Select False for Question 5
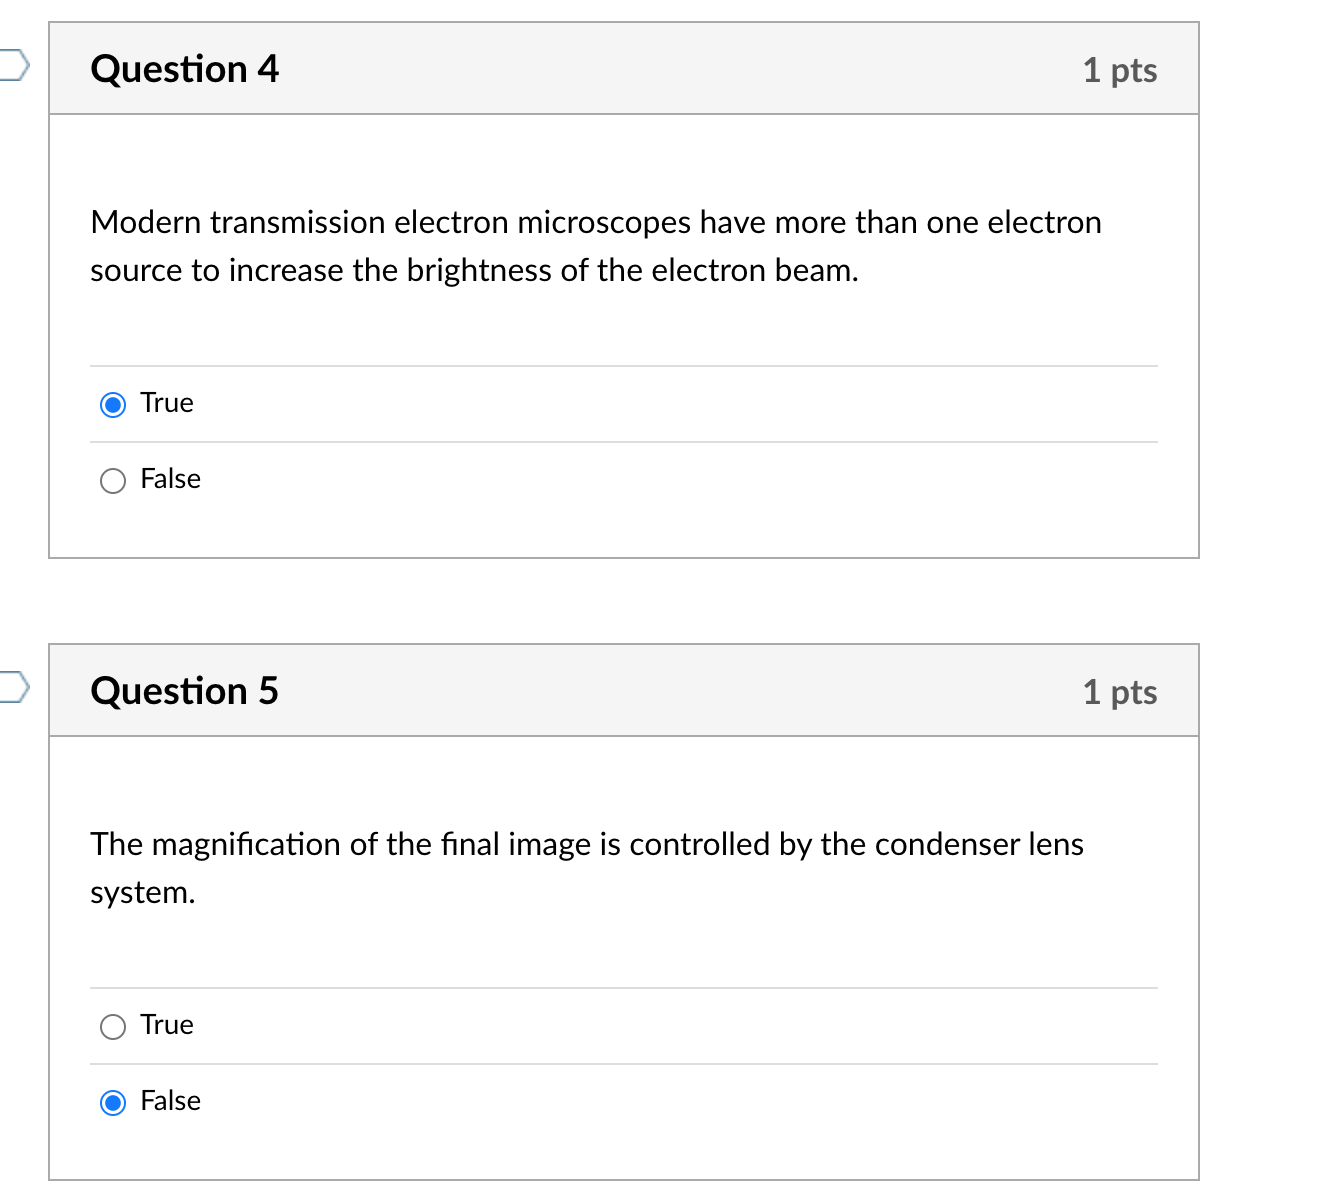 (x=112, y=1102)
